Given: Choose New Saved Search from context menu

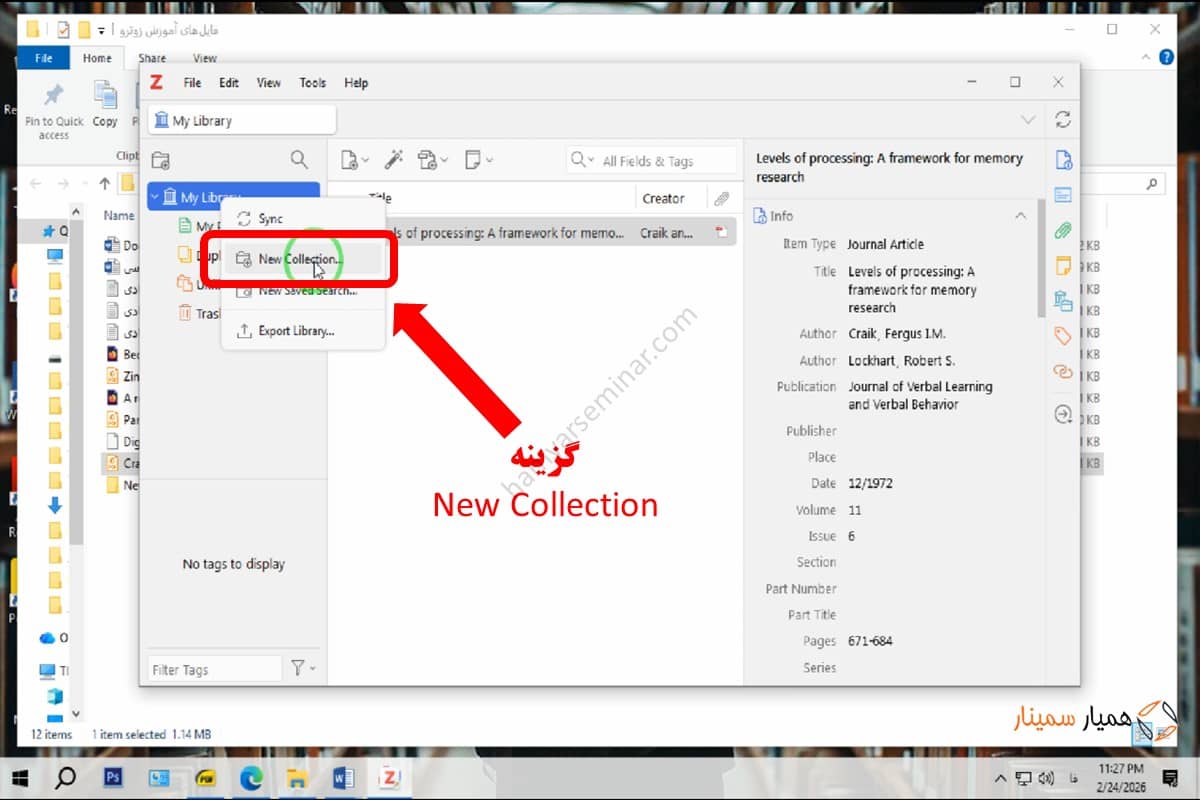Looking at the screenshot, I should 303,291.
